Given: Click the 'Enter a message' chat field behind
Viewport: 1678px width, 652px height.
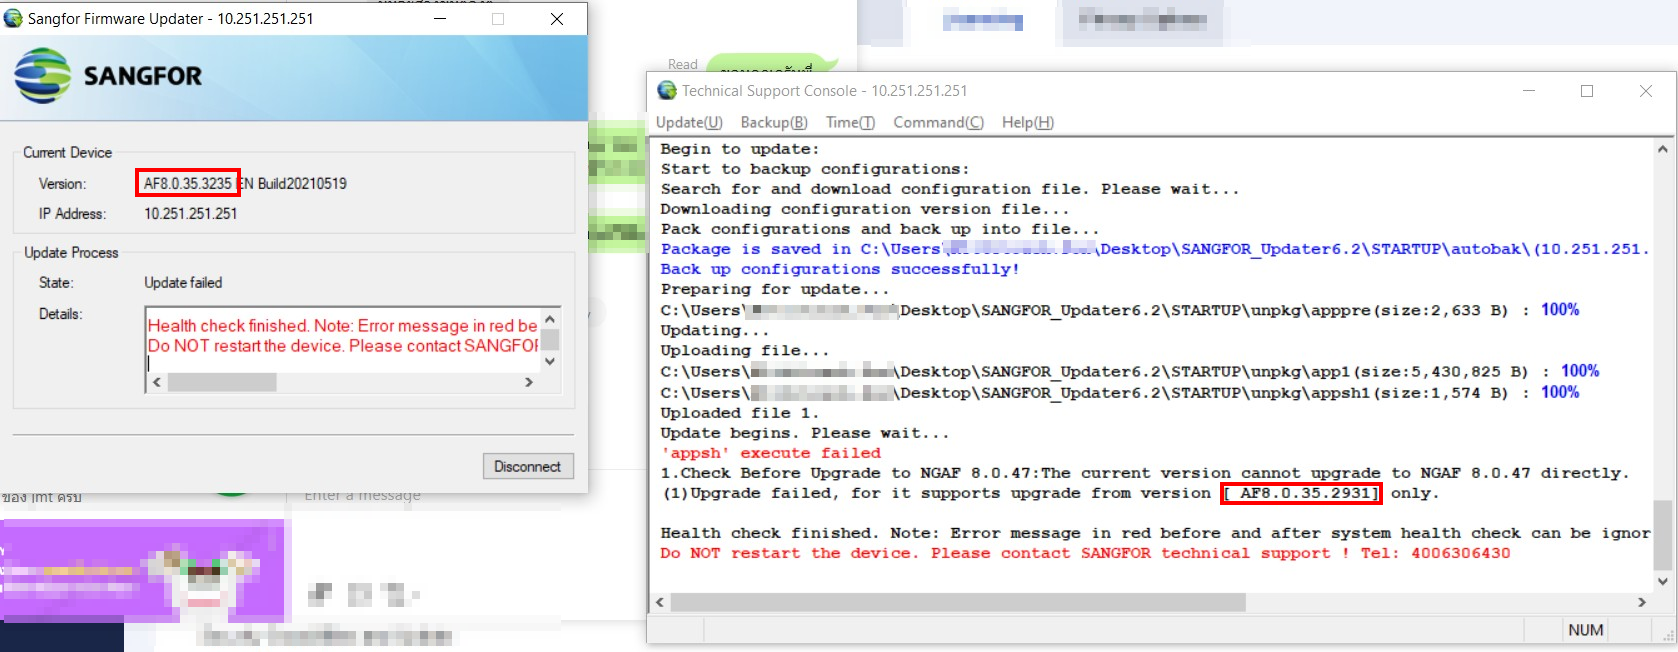Looking at the screenshot, I should pyautogui.click(x=363, y=495).
